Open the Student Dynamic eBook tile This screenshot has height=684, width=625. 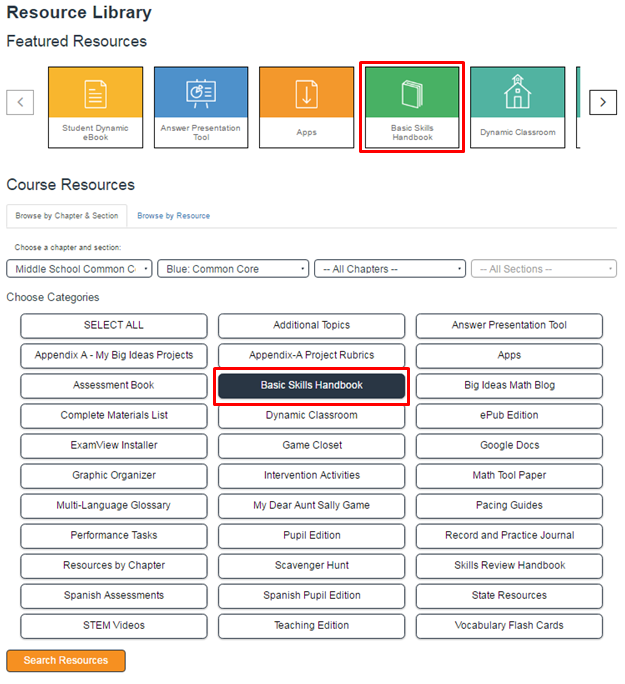pos(95,107)
